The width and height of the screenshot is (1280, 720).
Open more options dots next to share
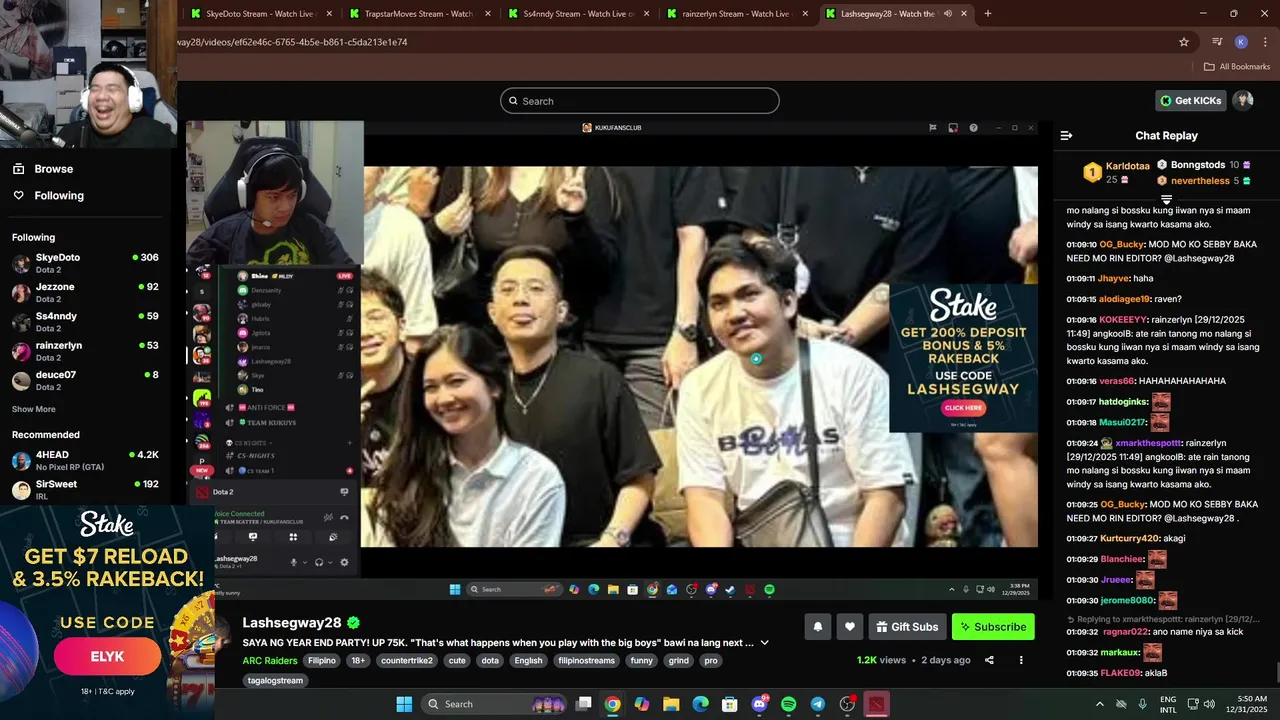[1021, 660]
